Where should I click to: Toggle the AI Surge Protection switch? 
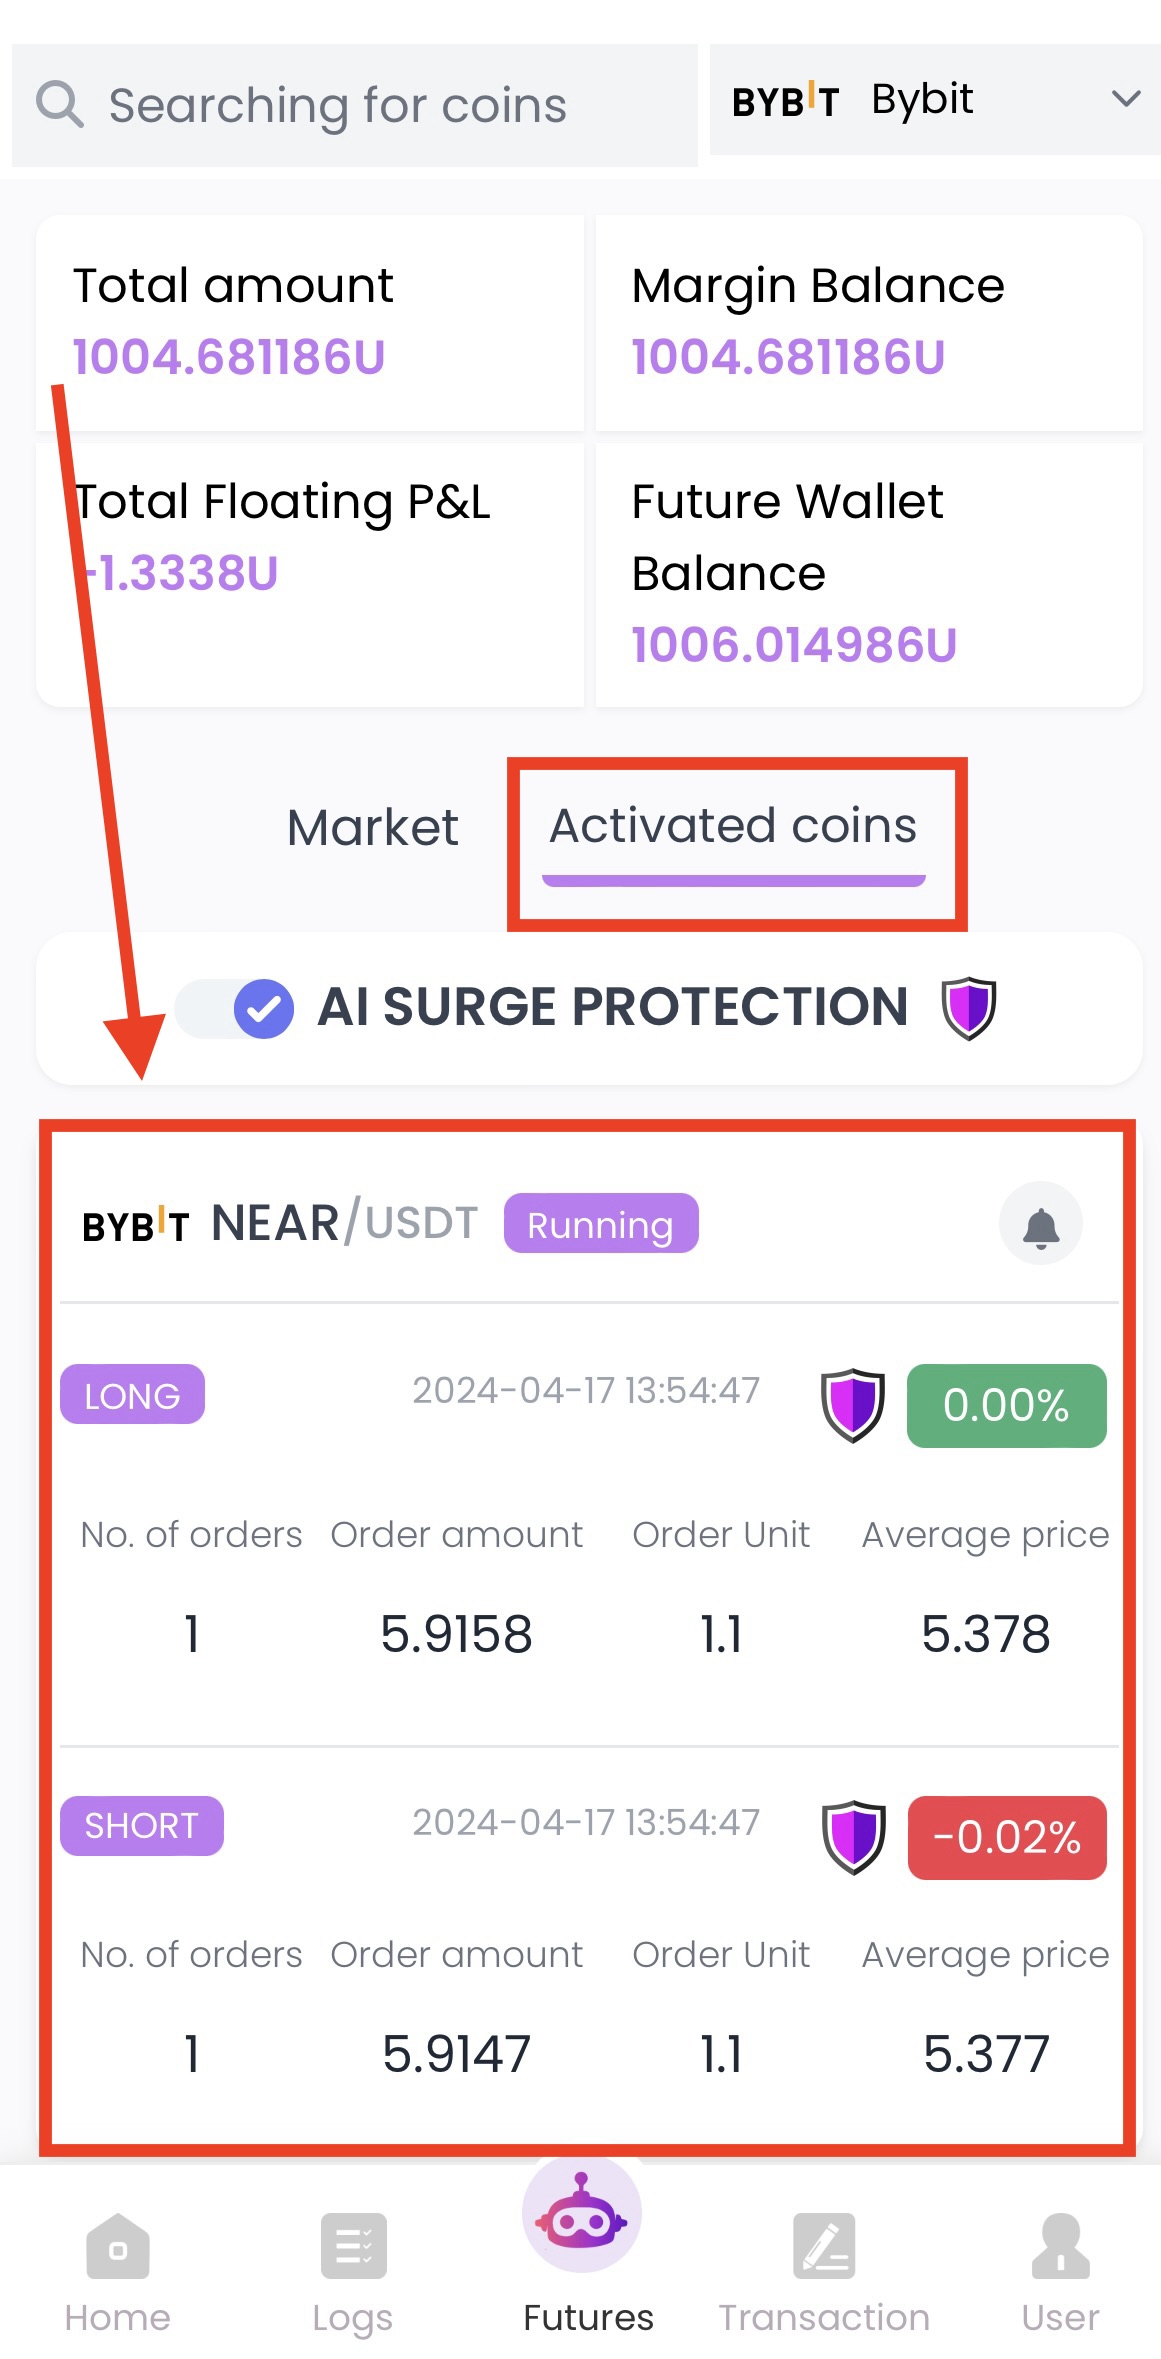click(x=235, y=1008)
